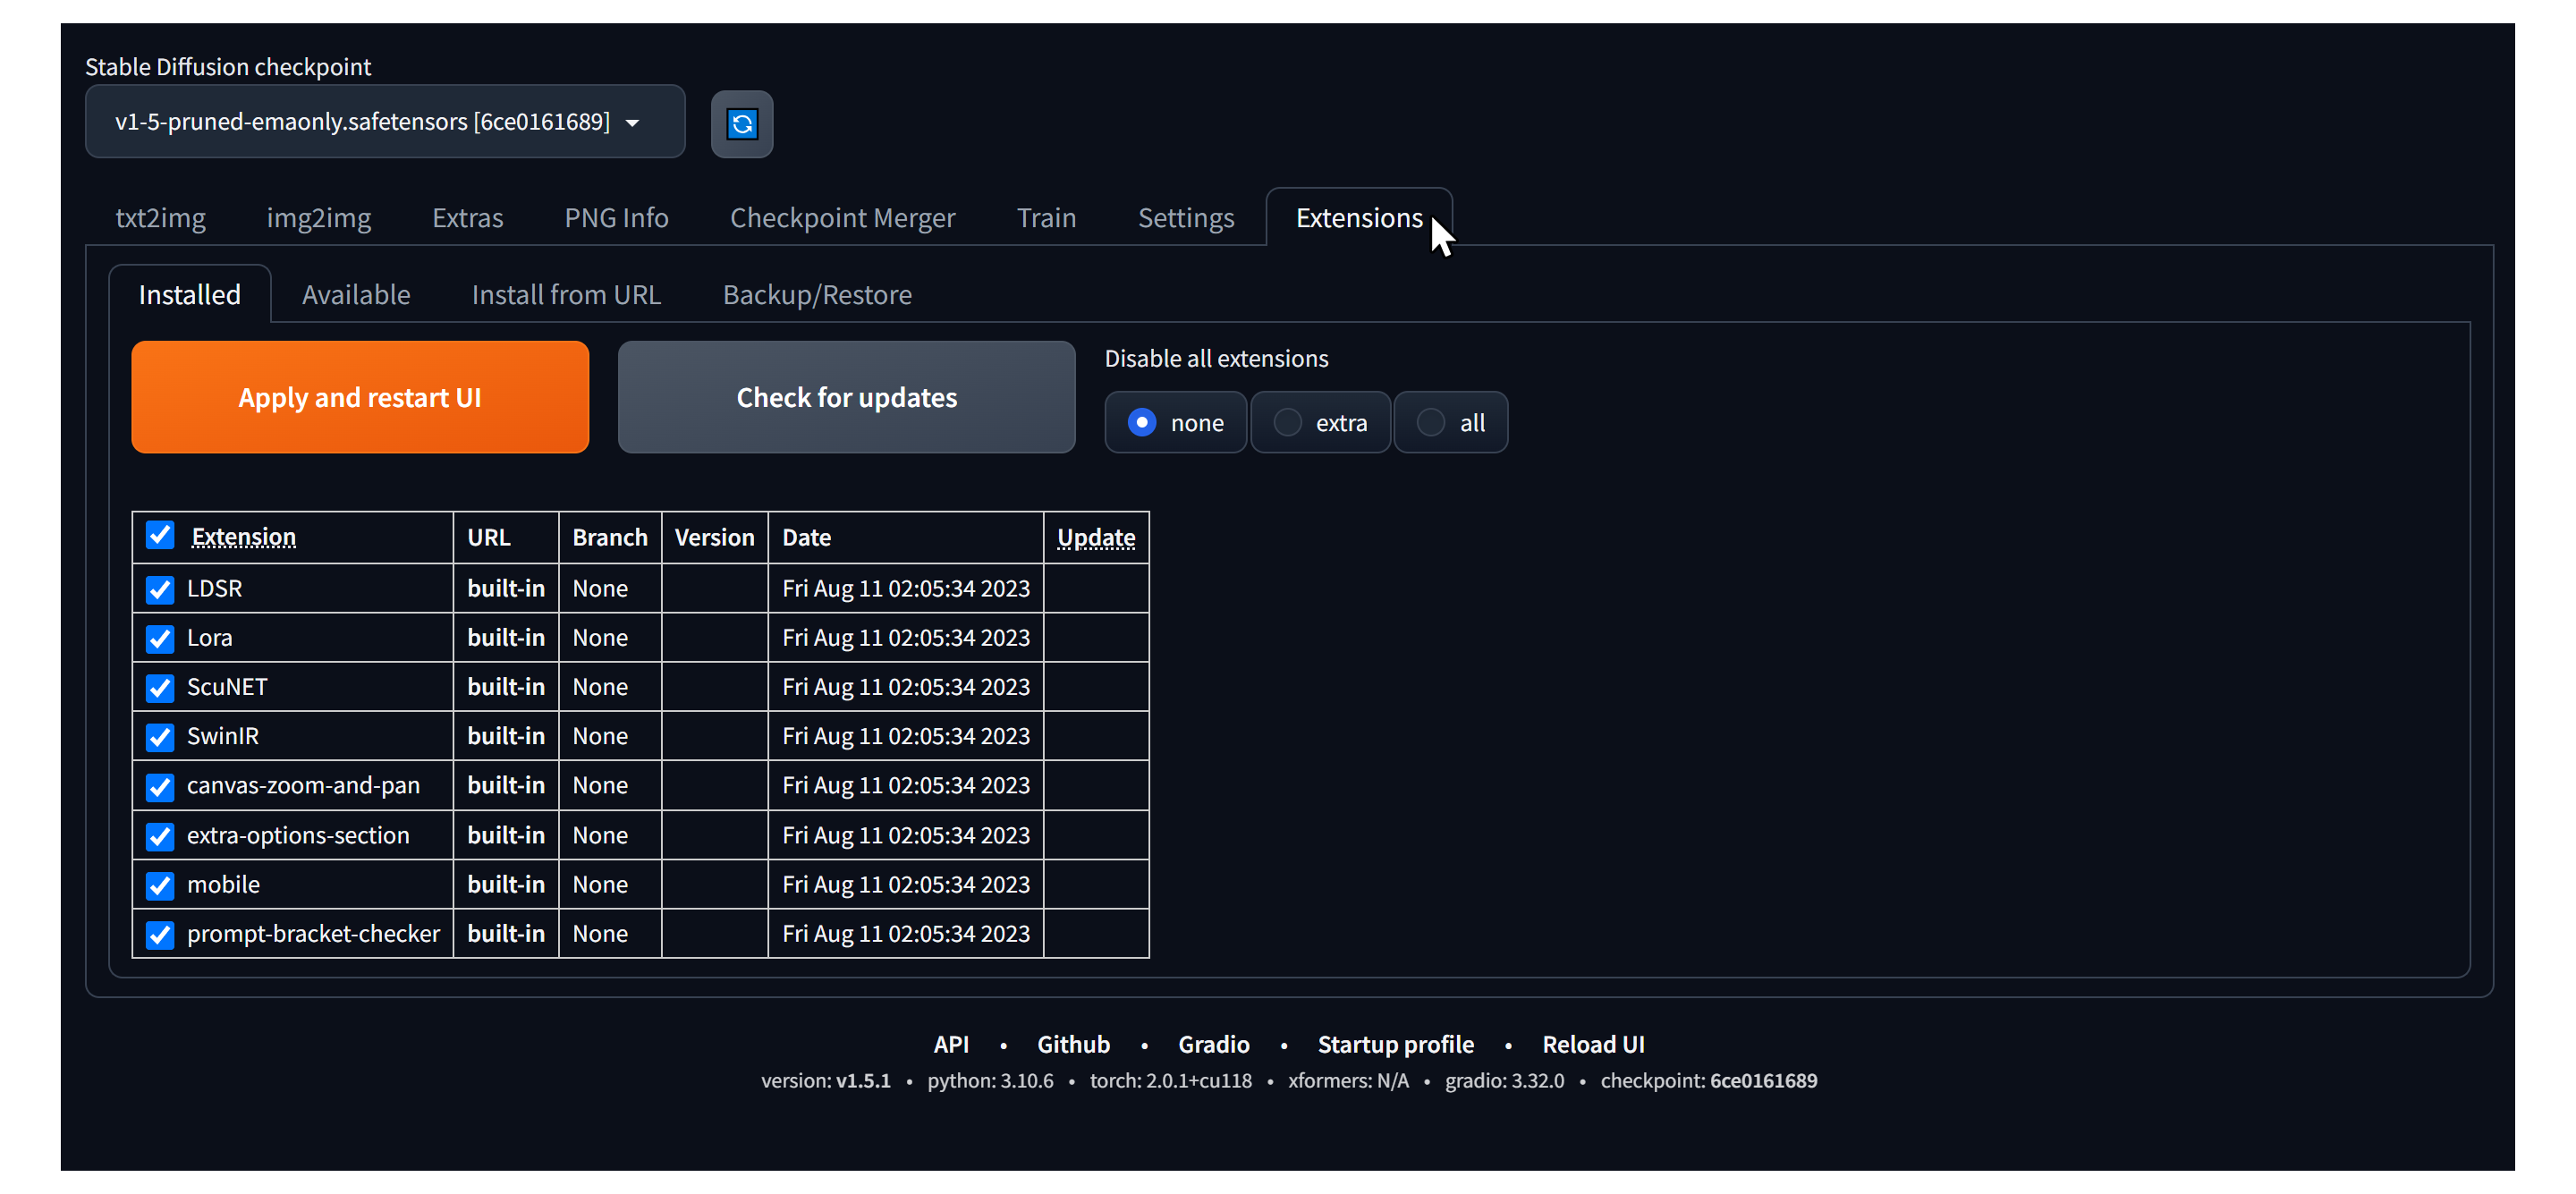Open Install from URL sub-tab
Image resolution: width=2576 pixels, height=1194 pixels.
click(566, 295)
